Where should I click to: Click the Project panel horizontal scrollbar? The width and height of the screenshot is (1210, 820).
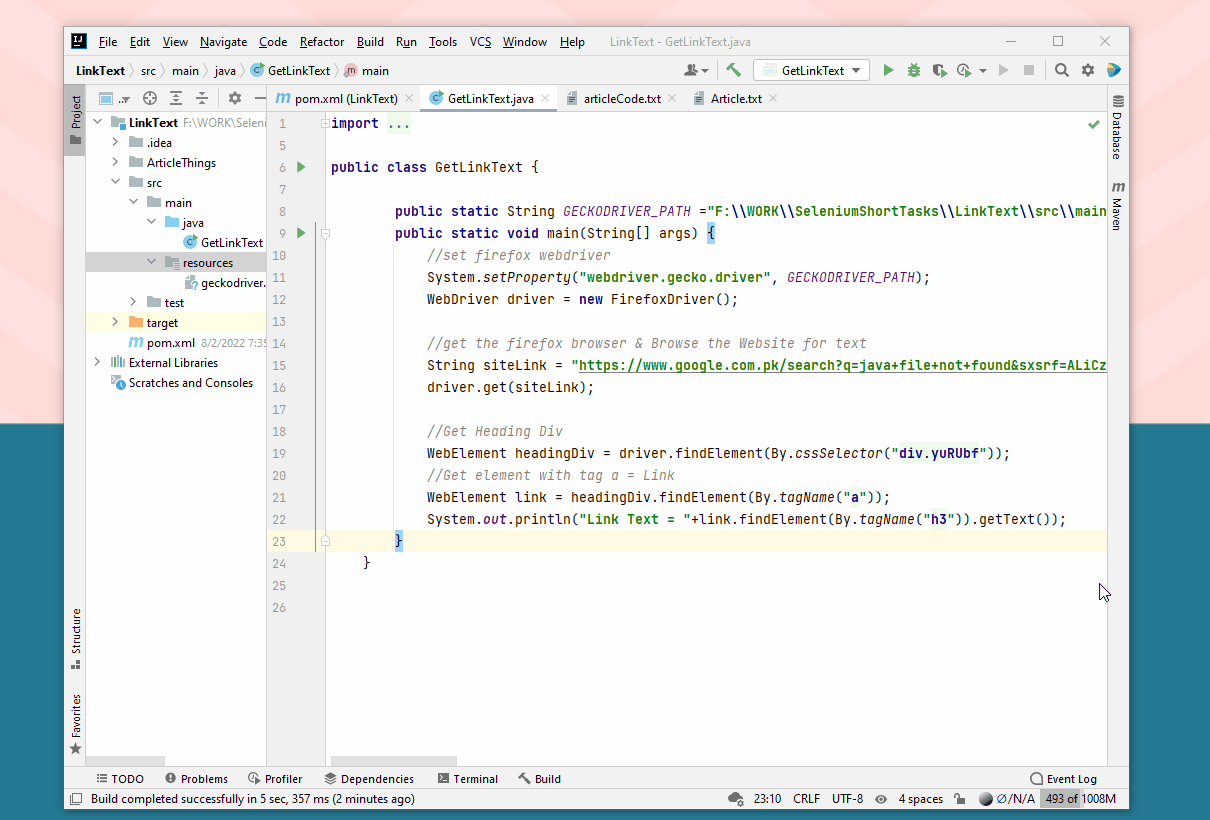coord(125,761)
